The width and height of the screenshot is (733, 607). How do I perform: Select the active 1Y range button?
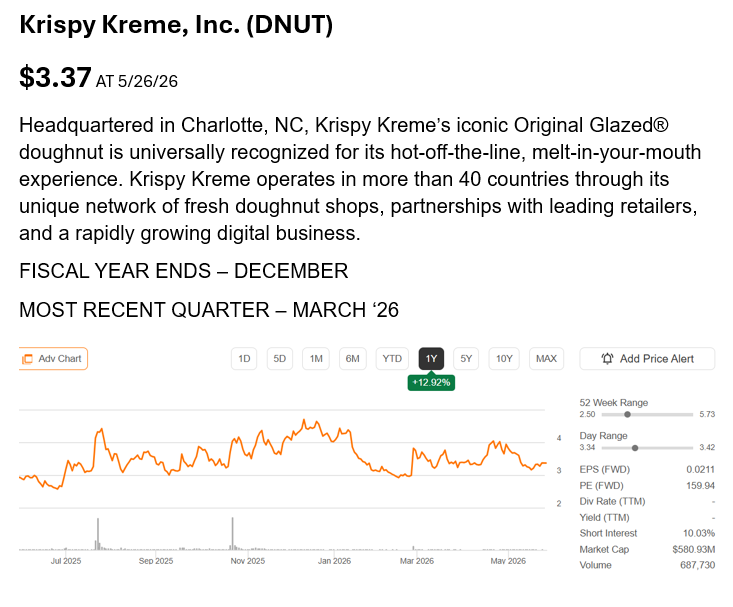point(431,359)
